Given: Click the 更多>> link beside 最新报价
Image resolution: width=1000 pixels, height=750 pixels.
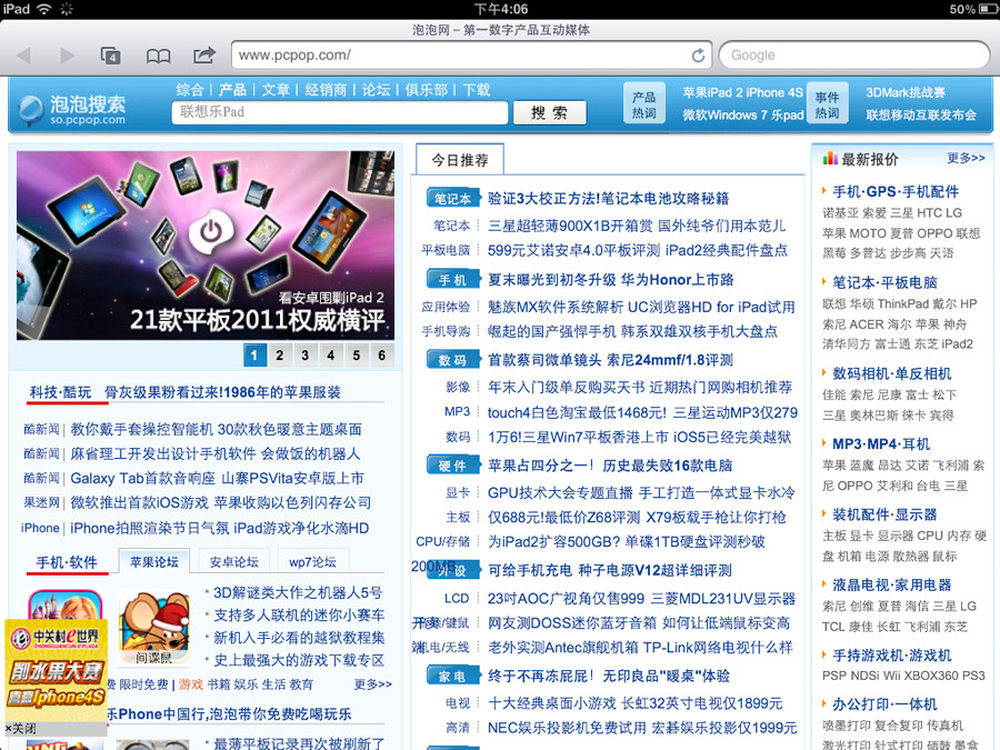Looking at the screenshot, I should (966, 158).
